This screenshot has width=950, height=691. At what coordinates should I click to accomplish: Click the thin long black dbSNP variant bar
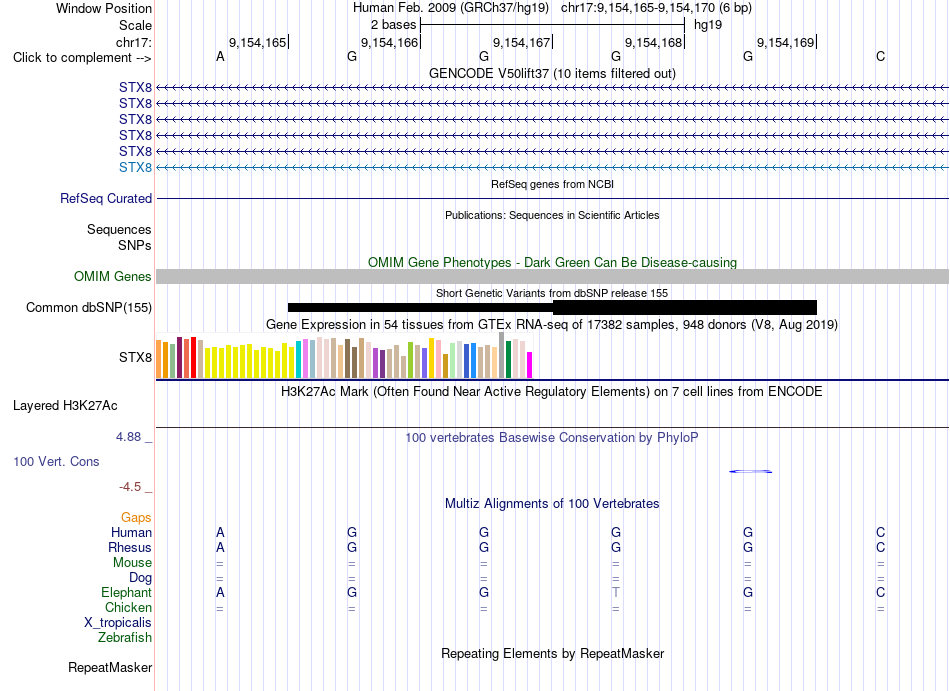(420, 308)
